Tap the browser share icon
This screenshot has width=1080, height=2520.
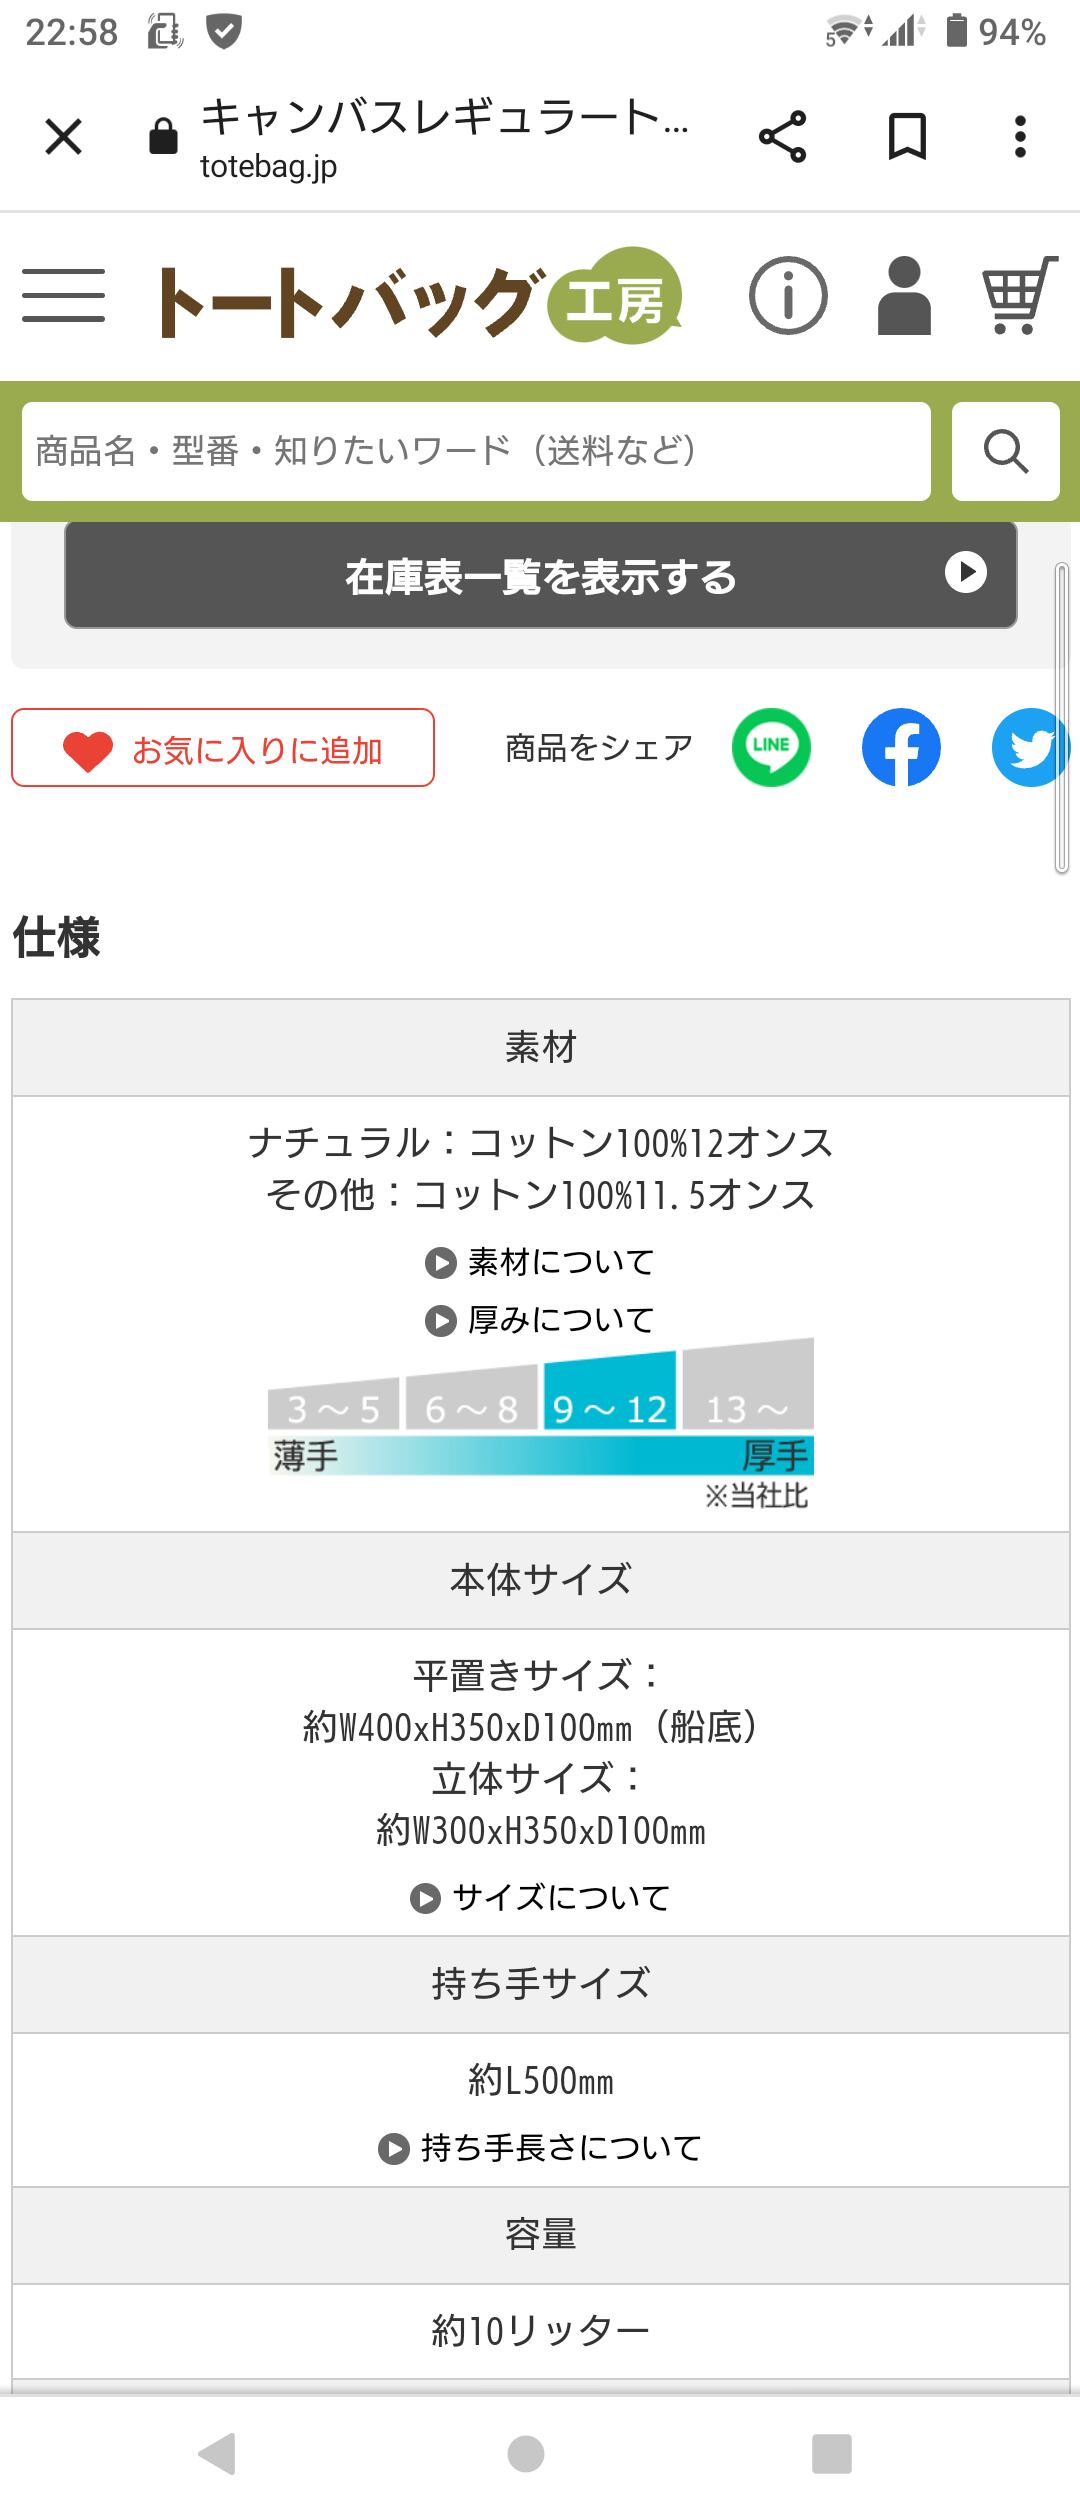pyautogui.click(x=782, y=137)
